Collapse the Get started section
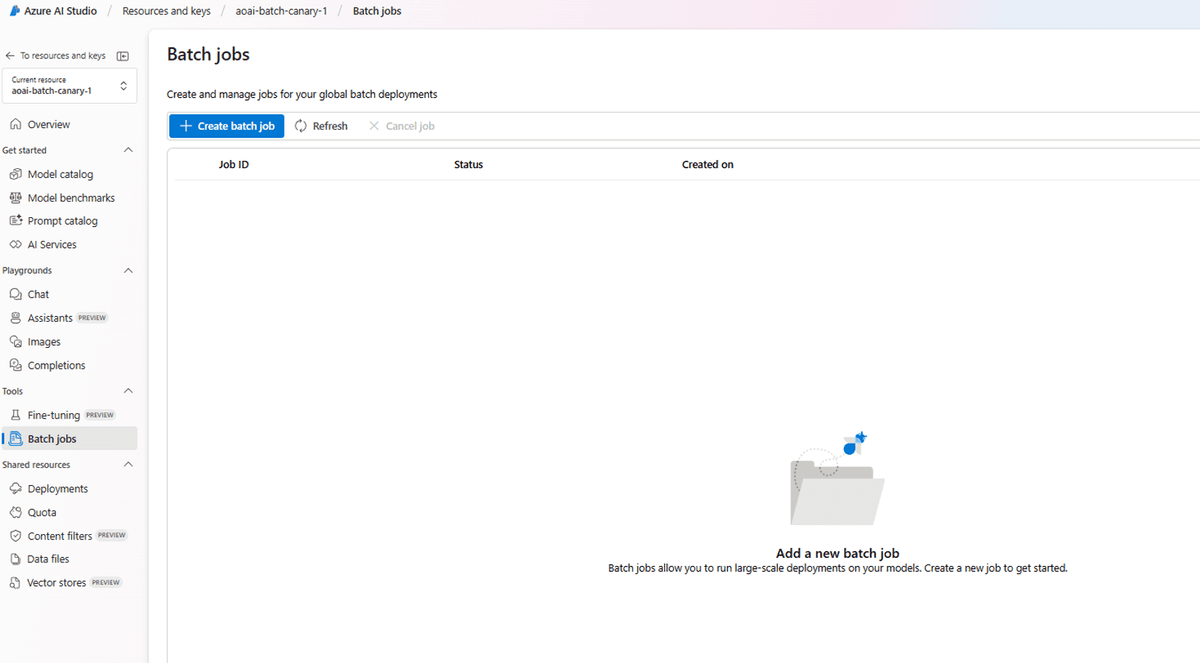The width and height of the screenshot is (1200, 663). pos(127,149)
